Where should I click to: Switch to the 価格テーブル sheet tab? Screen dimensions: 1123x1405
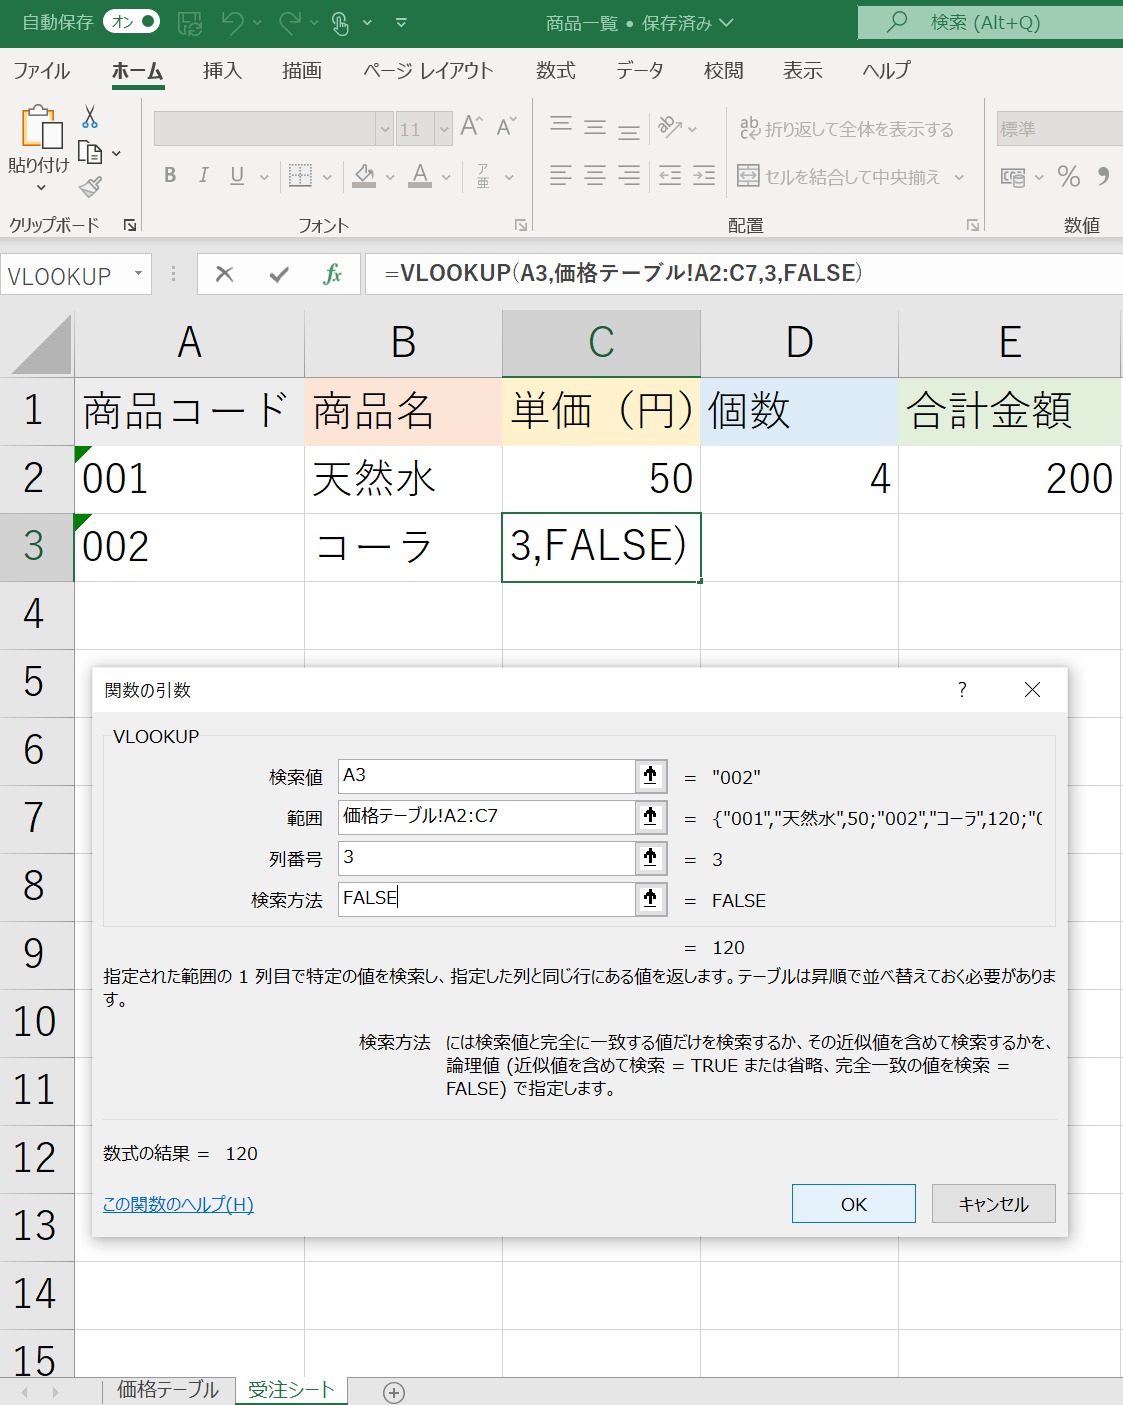(x=167, y=1389)
